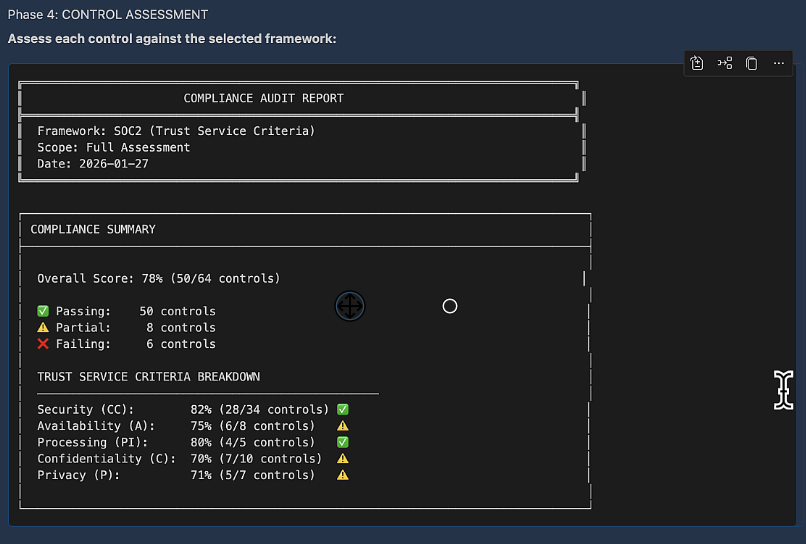
Task: Click the COMPLIANCE AUDIT REPORT title text
Action: [x=263, y=98]
